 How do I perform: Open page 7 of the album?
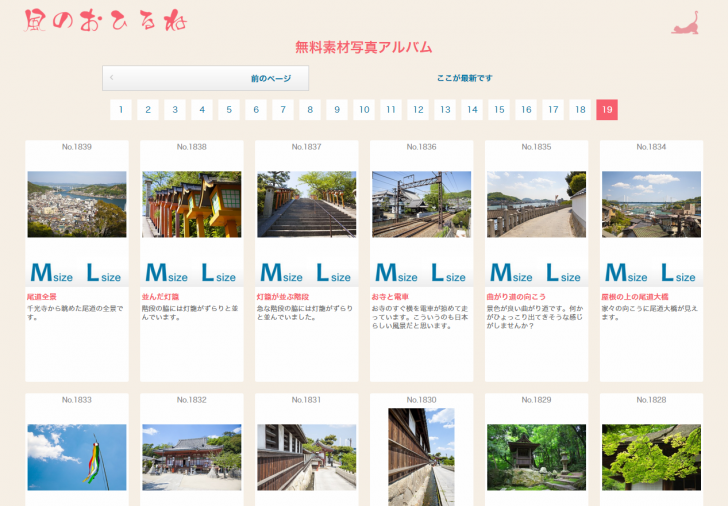[283, 110]
